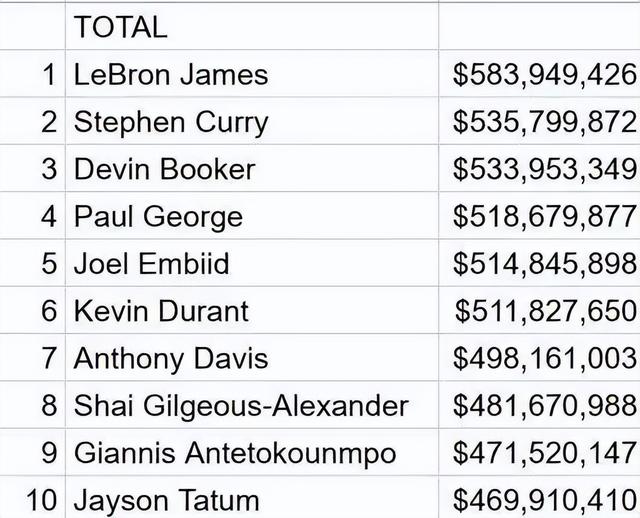Click the Devin Booker name cell
The image size is (640, 518).
252,168
